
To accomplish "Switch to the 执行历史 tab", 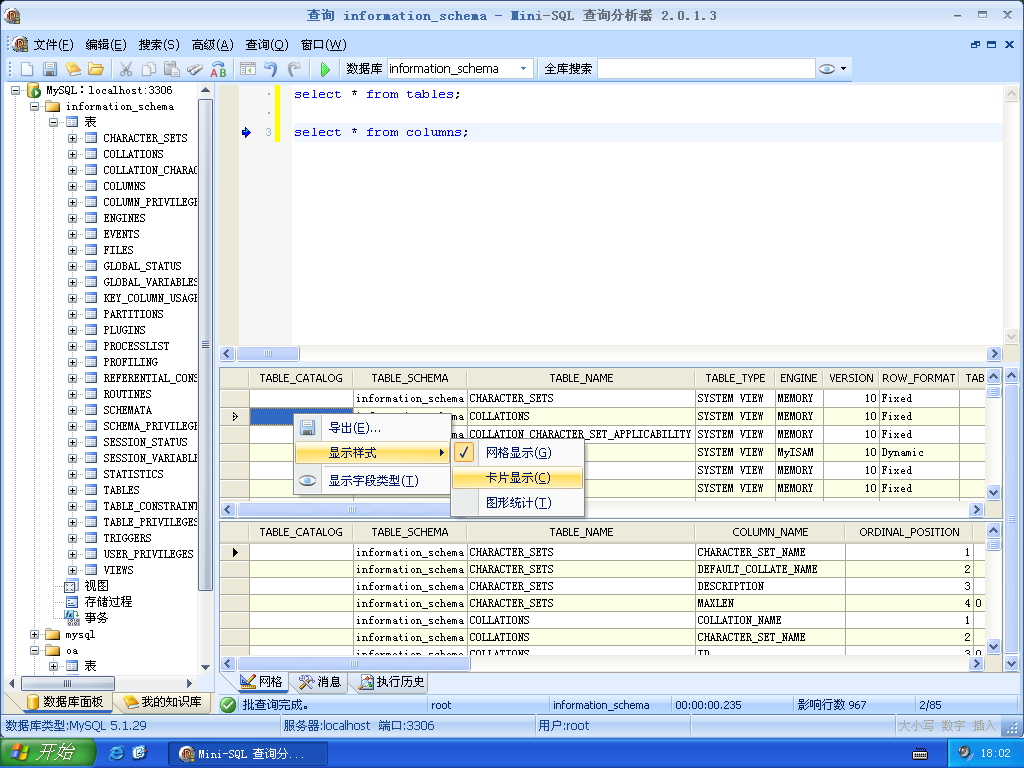I will click(x=392, y=682).
